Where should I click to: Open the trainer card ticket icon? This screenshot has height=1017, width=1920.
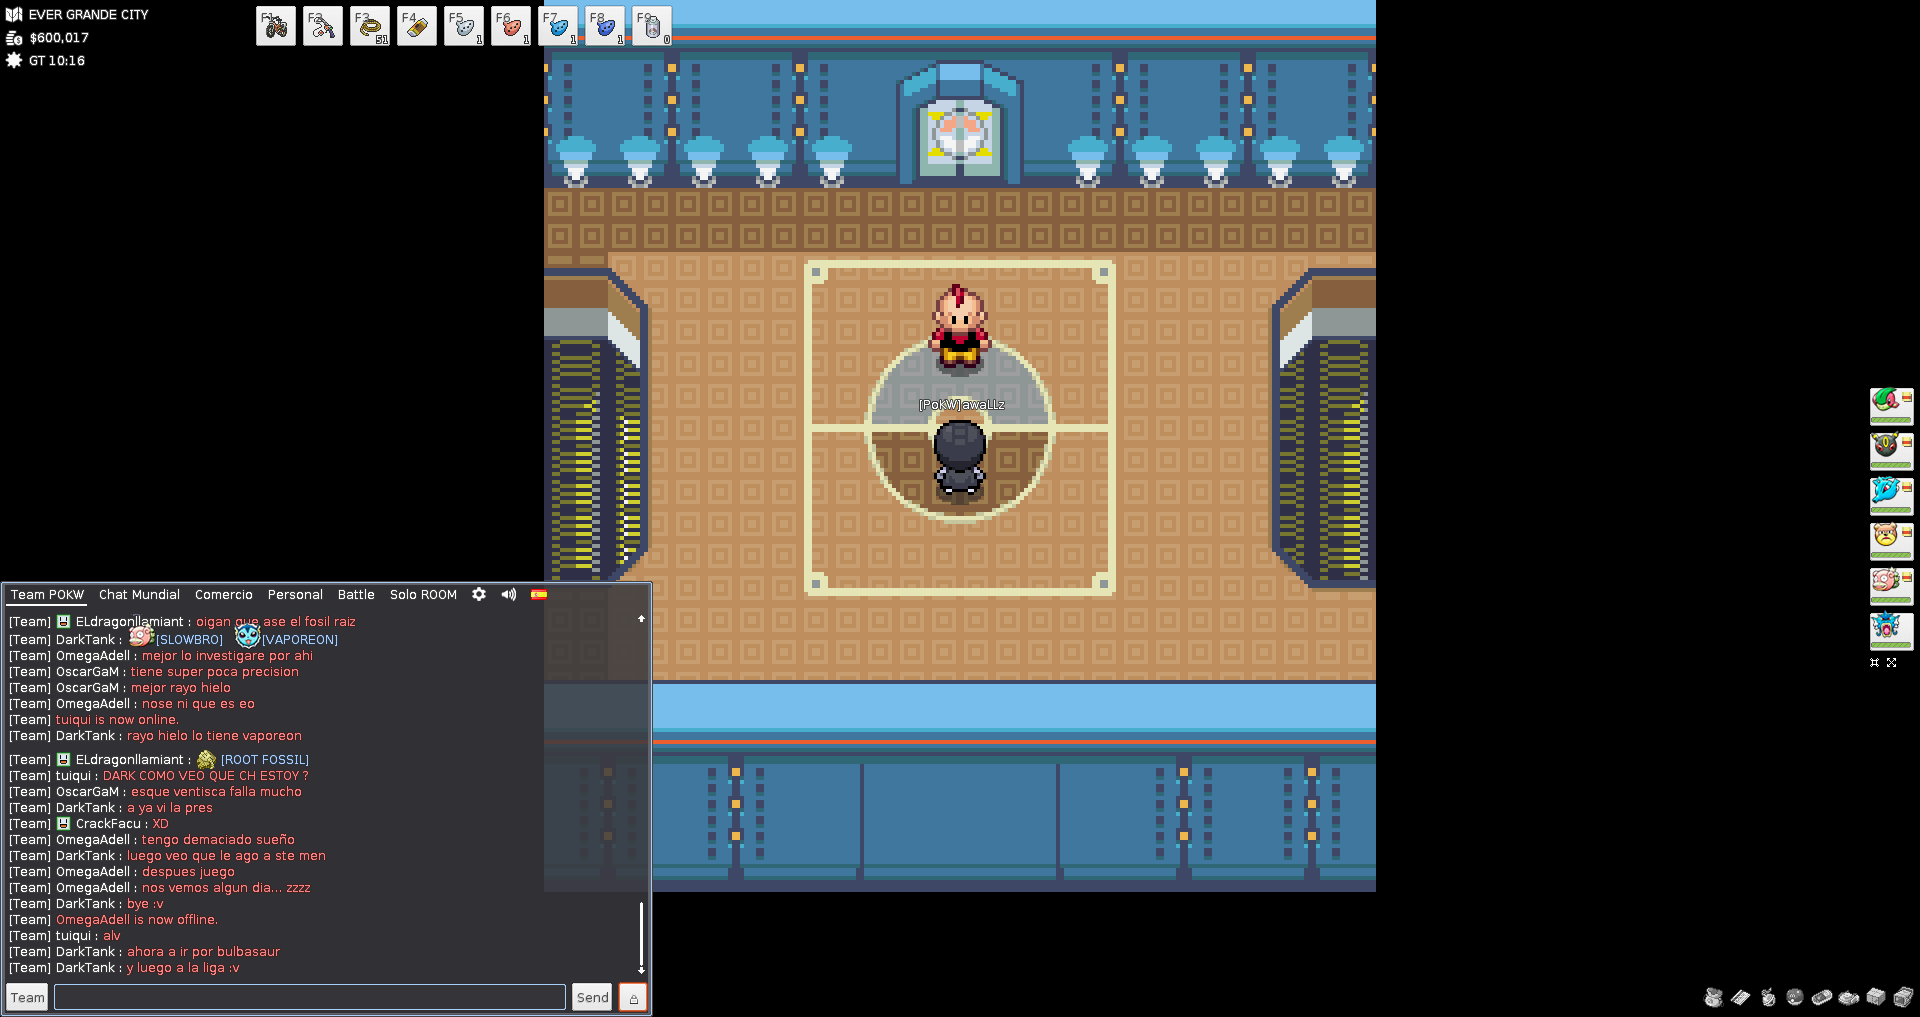point(1741,997)
